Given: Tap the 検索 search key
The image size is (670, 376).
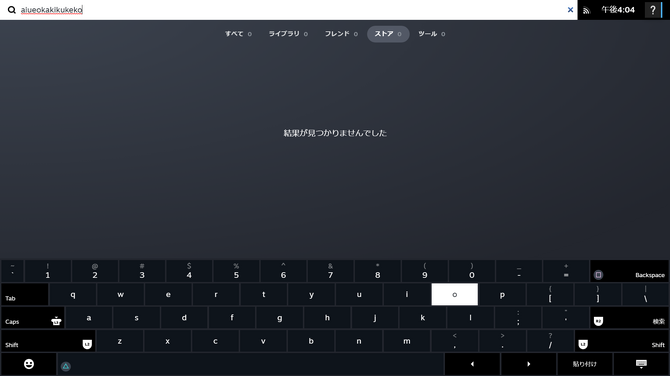Looking at the screenshot, I should tap(629, 318).
